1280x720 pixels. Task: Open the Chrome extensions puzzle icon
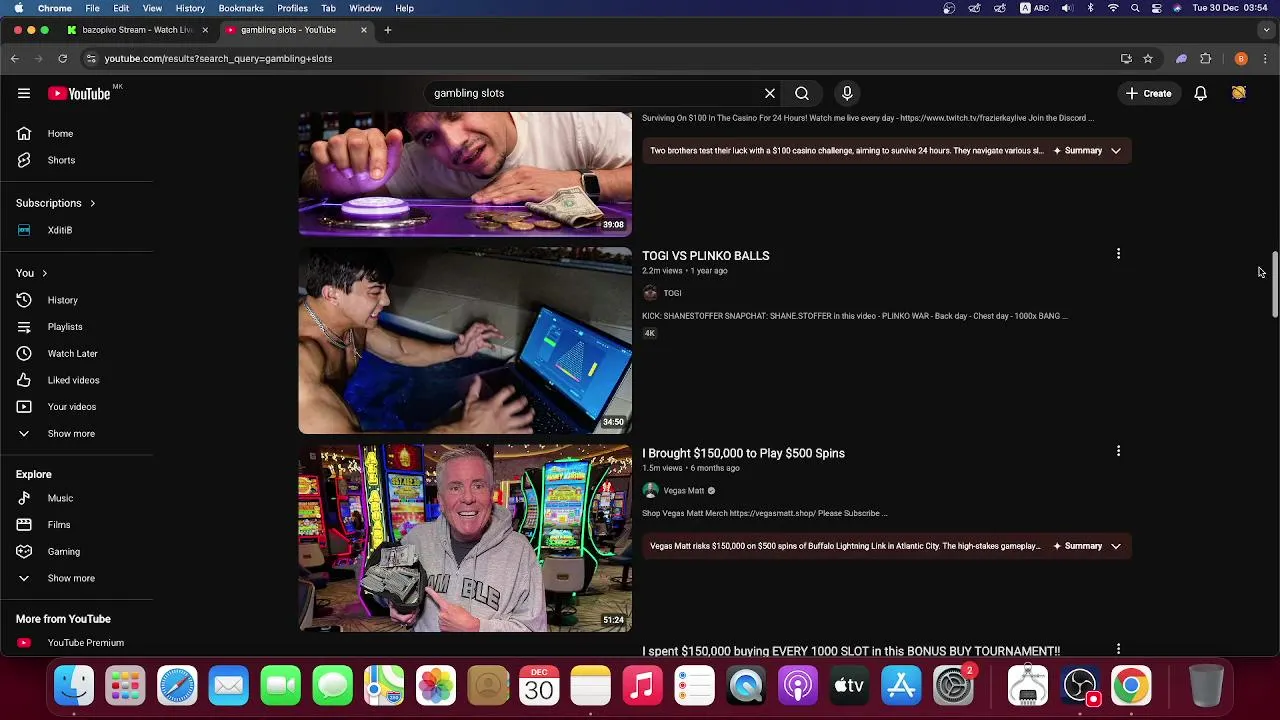click(x=1206, y=59)
